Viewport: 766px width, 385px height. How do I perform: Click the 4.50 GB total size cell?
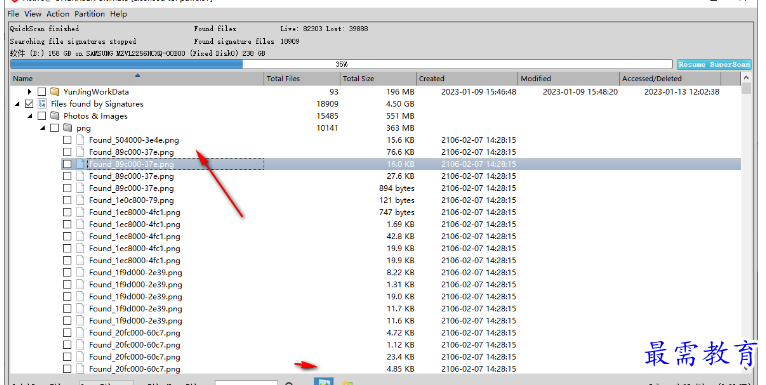400,104
